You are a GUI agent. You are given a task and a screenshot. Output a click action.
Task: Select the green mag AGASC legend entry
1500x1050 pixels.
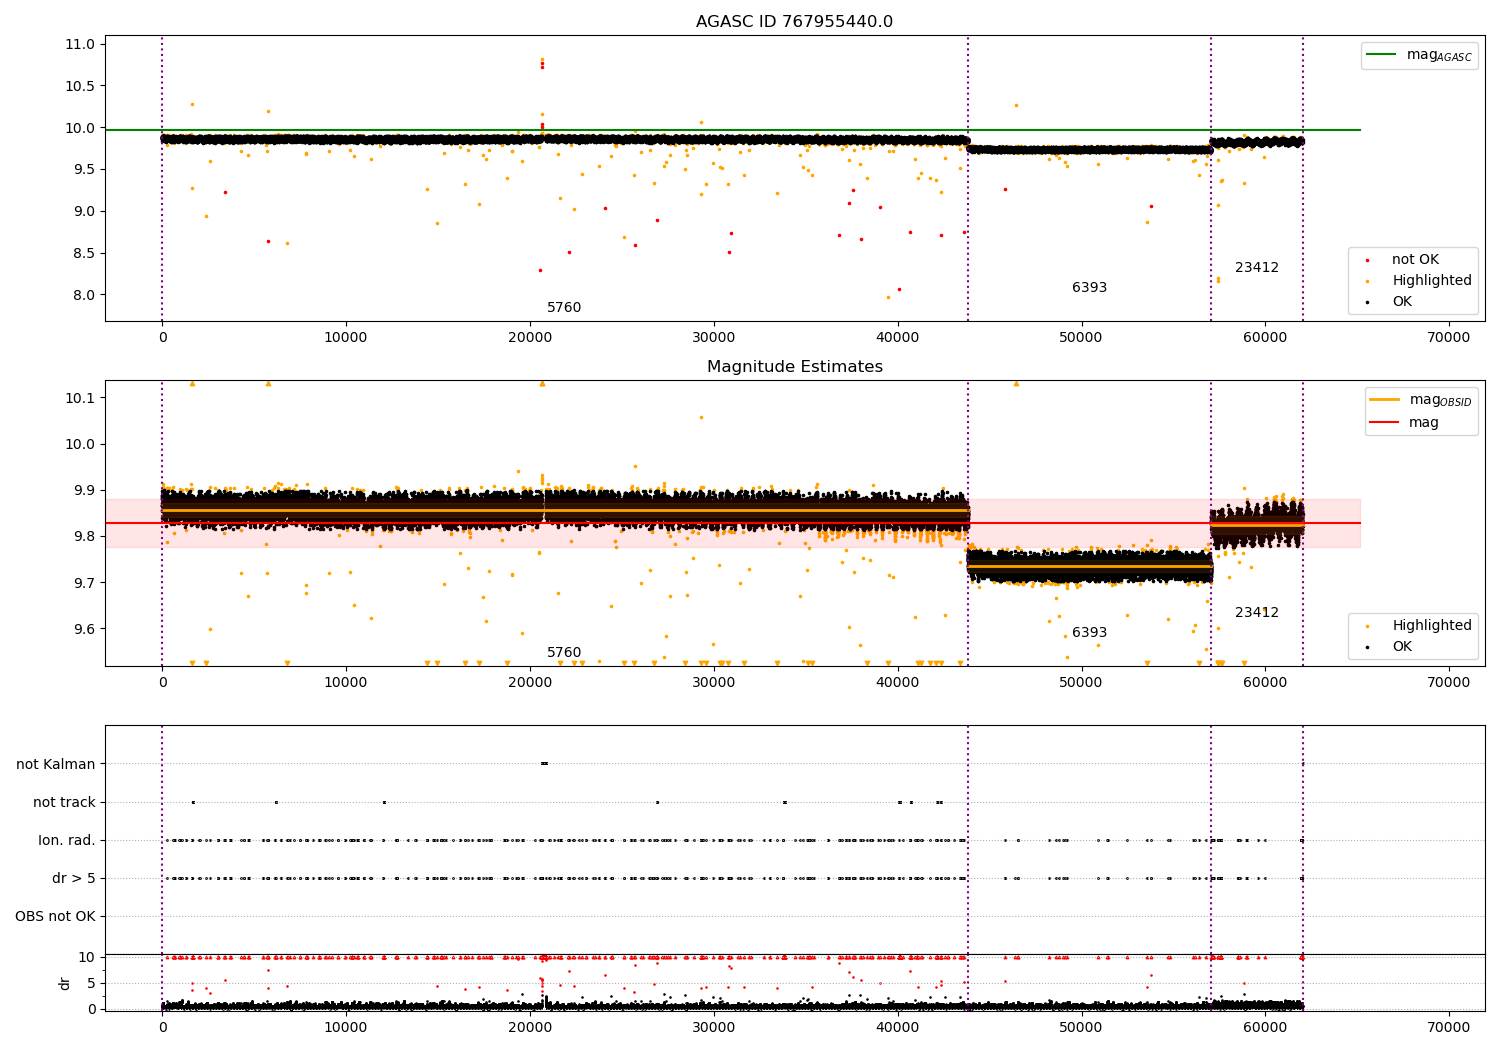pyautogui.click(x=1419, y=55)
